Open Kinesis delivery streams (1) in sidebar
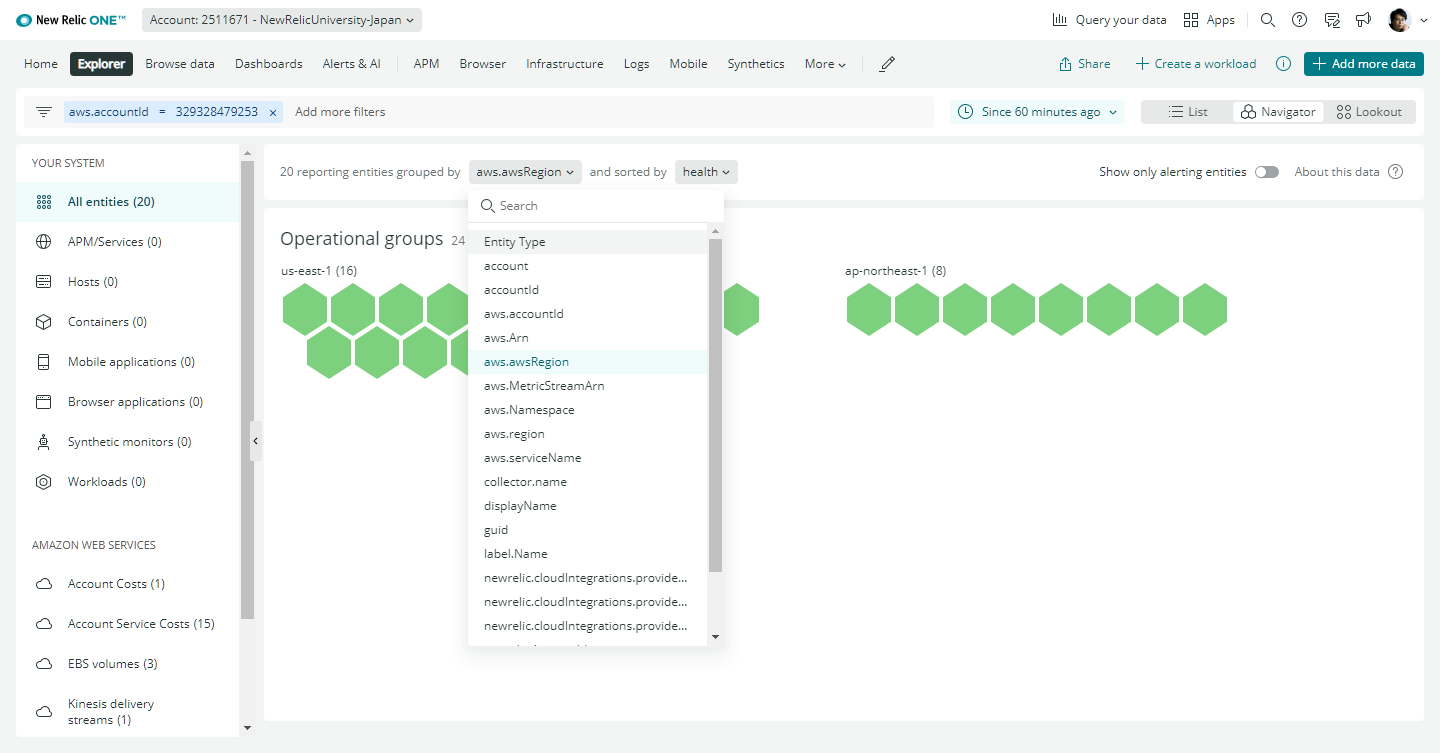The width and height of the screenshot is (1440, 753). click(128, 711)
